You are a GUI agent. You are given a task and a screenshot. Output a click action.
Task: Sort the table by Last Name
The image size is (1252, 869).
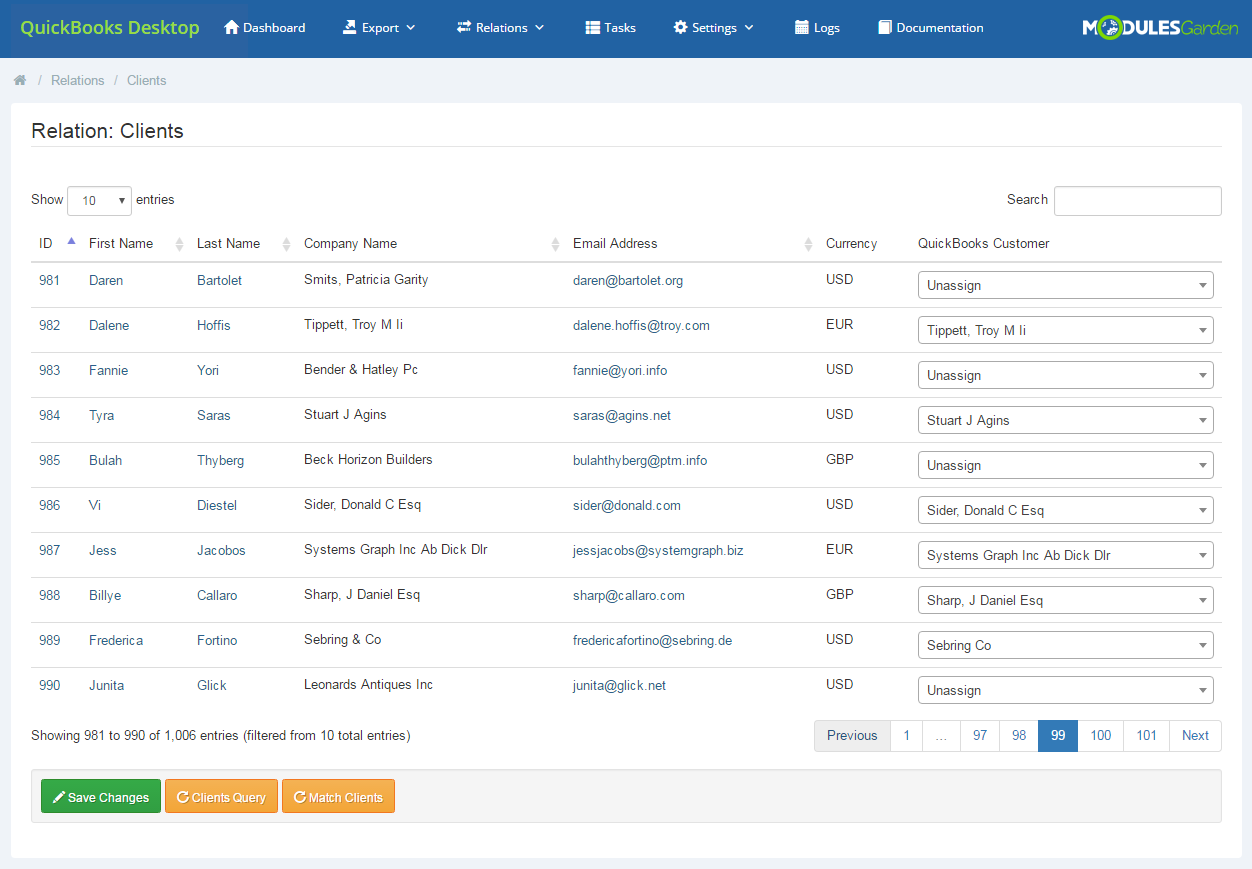pos(228,243)
